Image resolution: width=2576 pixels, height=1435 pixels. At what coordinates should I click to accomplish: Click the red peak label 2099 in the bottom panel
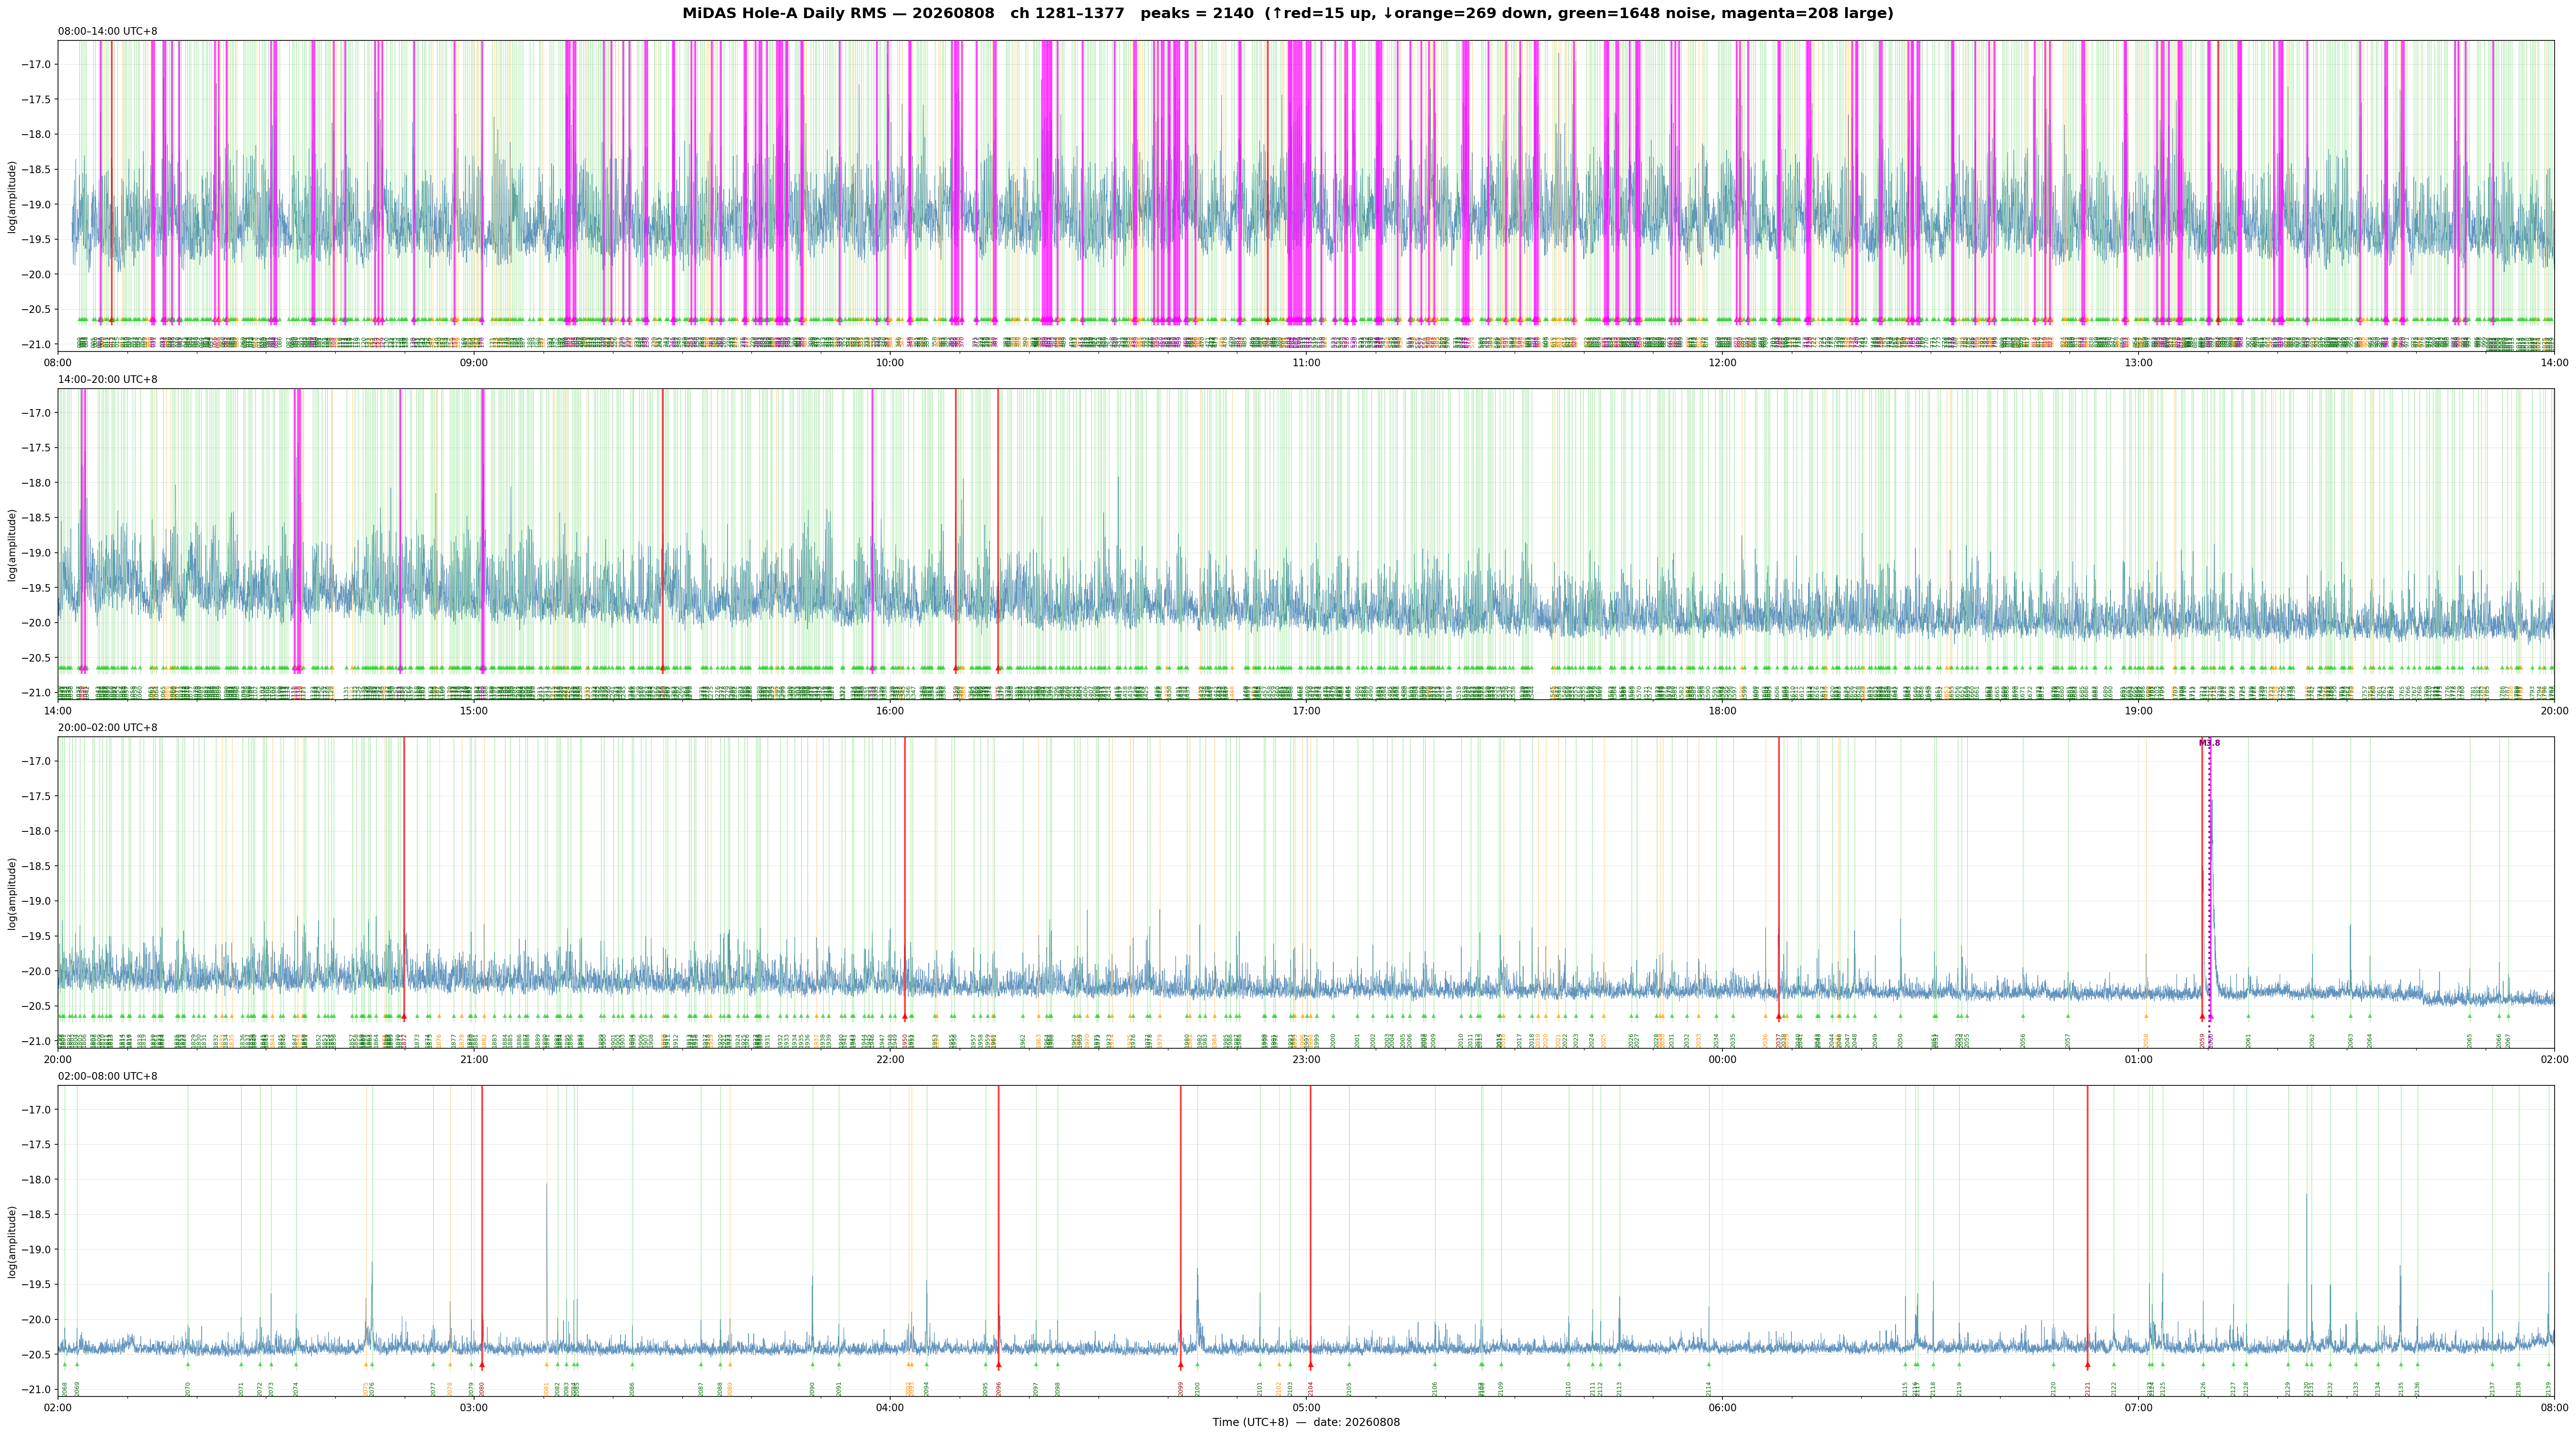(1181, 1389)
